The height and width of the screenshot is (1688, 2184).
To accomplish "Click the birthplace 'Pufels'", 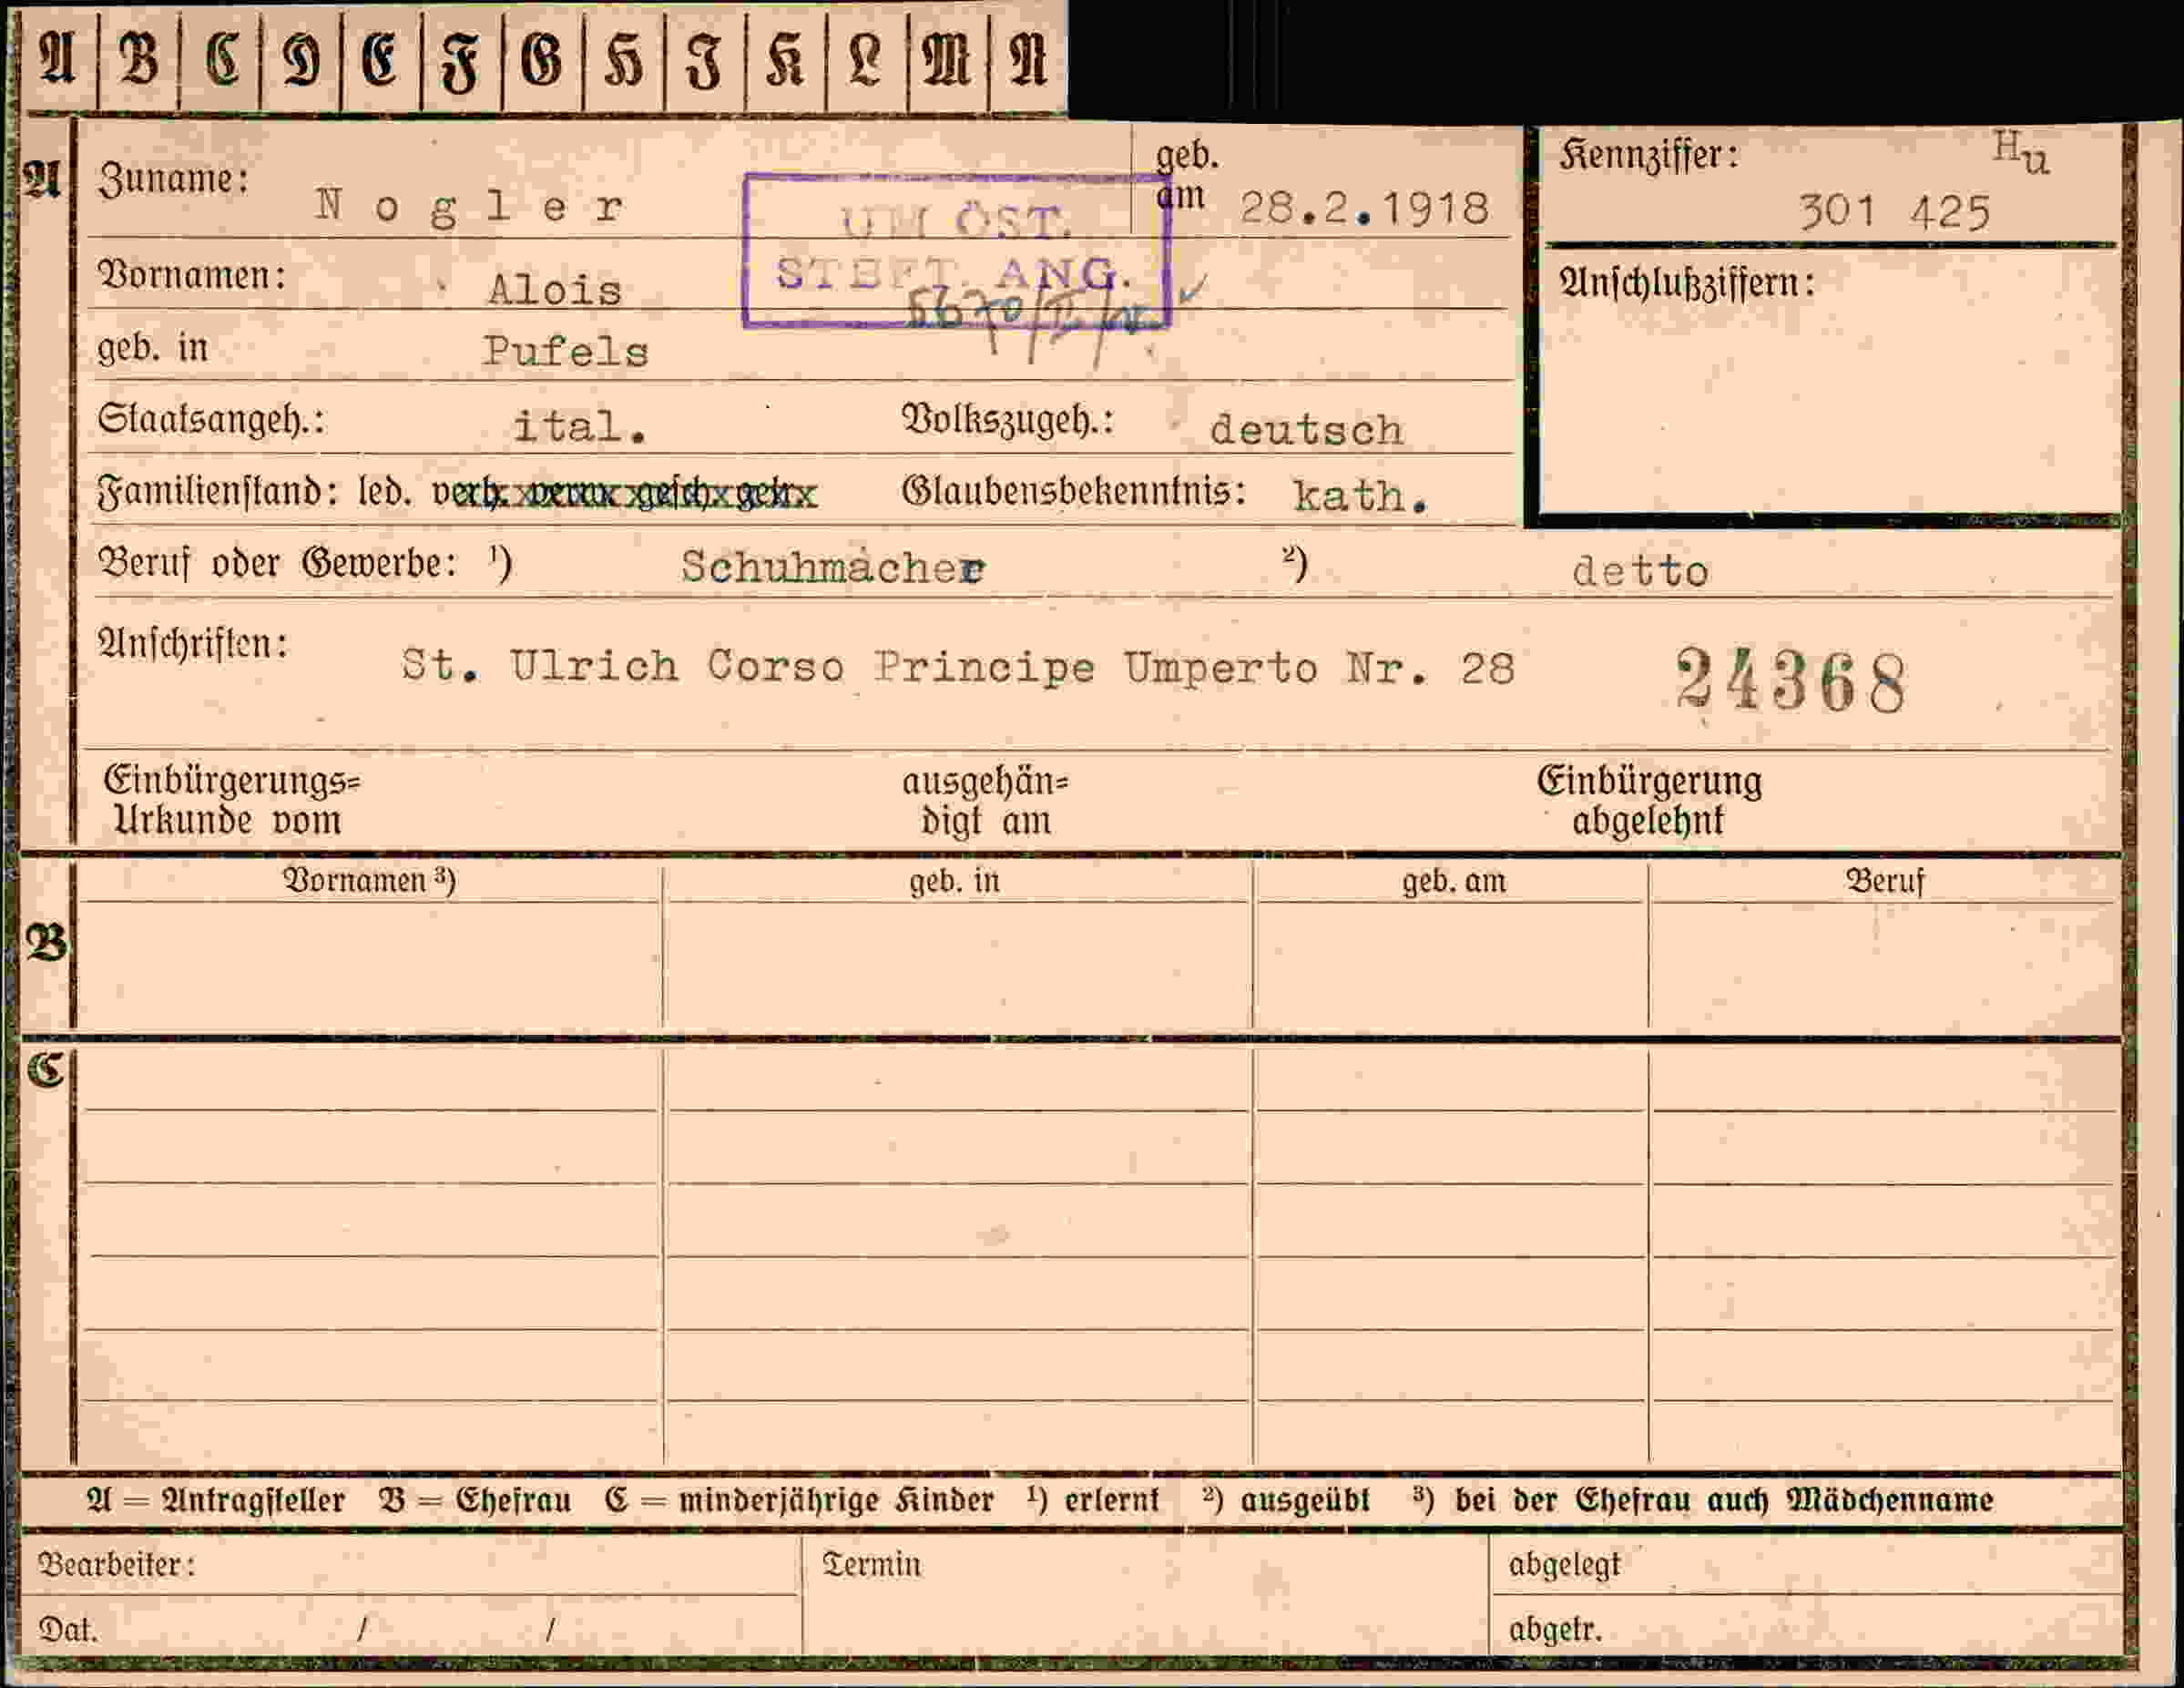I will pos(566,351).
